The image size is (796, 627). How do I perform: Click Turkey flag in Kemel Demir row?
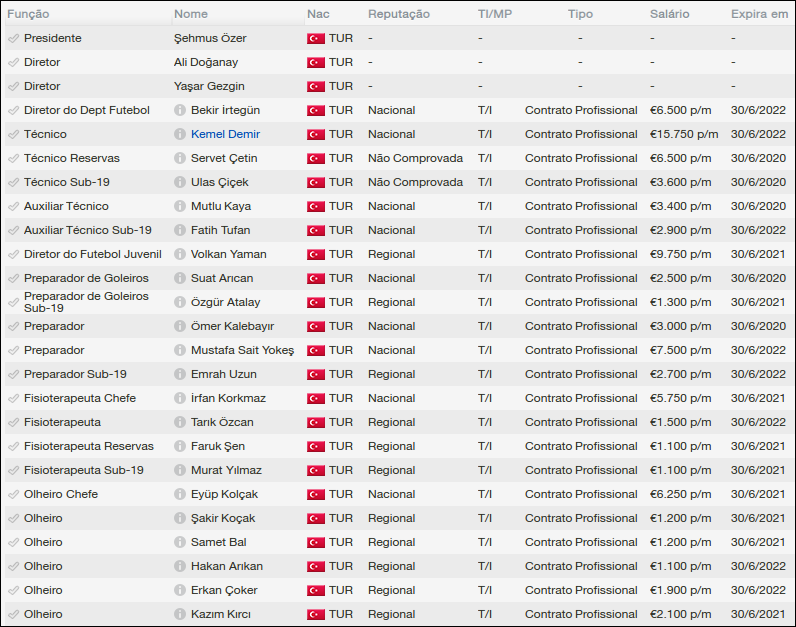(x=316, y=134)
